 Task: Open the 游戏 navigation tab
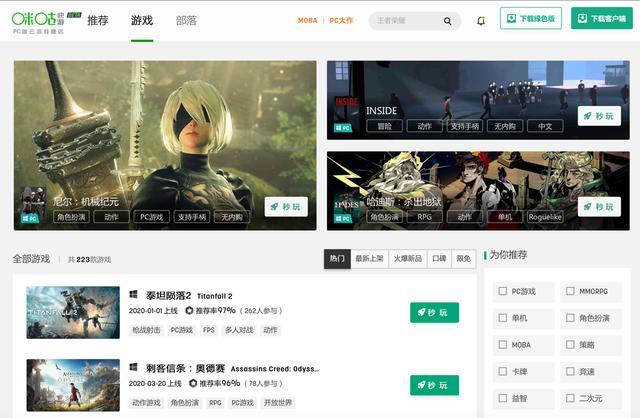[142, 20]
